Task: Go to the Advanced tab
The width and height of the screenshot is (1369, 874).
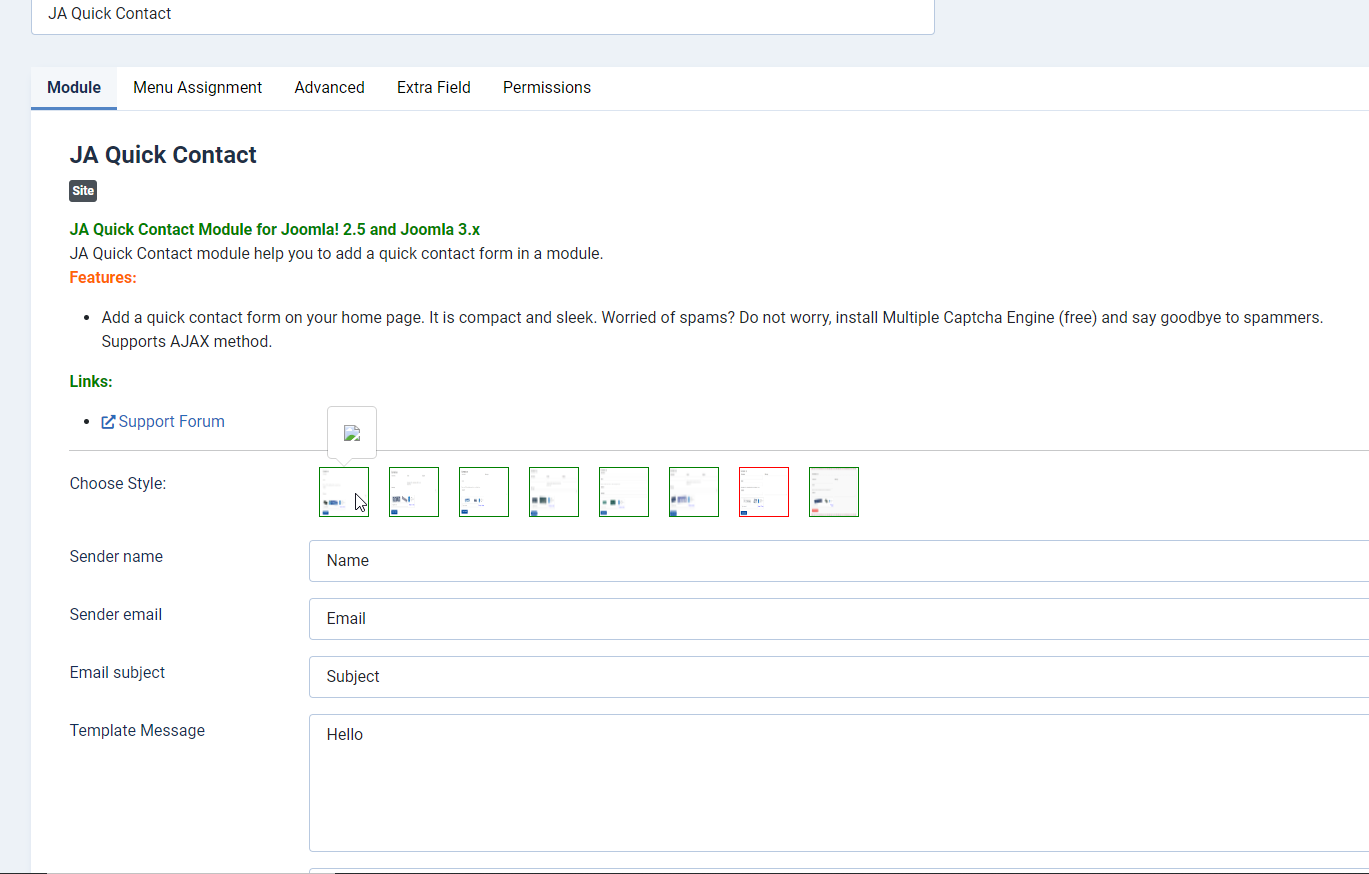Action: (x=330, y=88)
